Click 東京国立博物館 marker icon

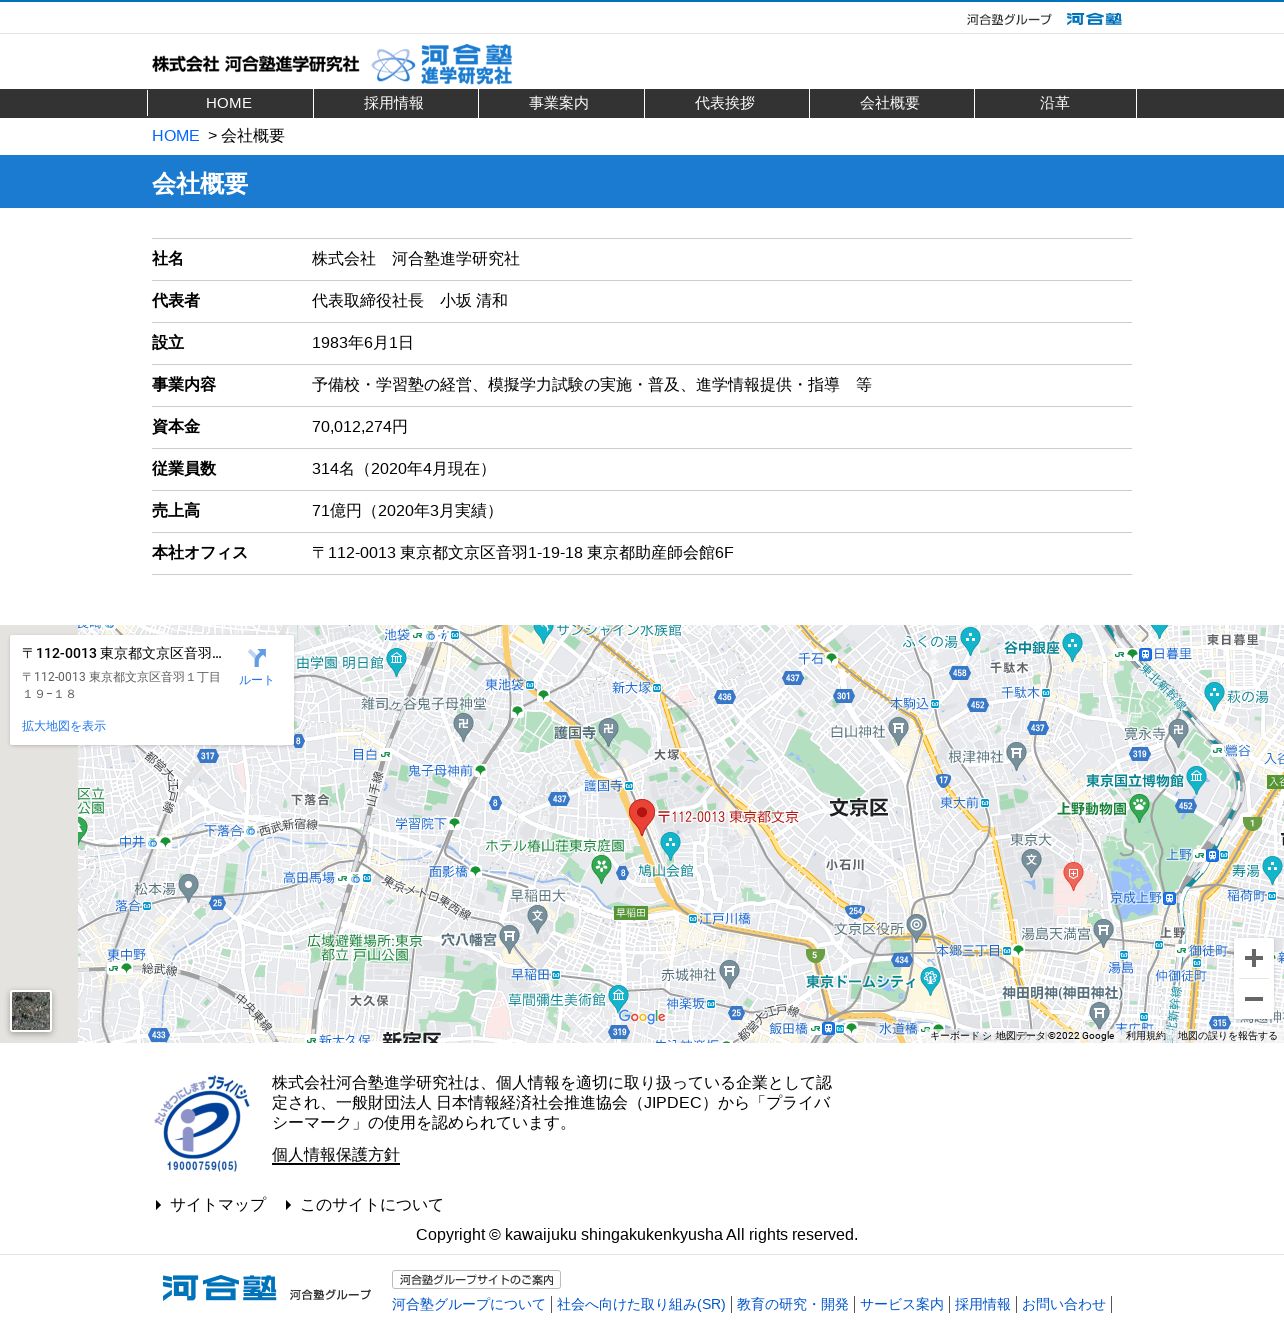(x=1197, y=778)
